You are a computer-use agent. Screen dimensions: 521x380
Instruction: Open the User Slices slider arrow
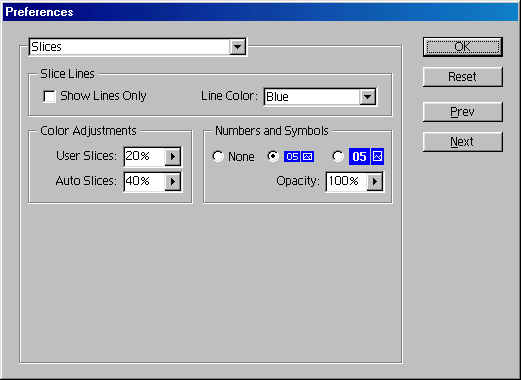point(173,156)
